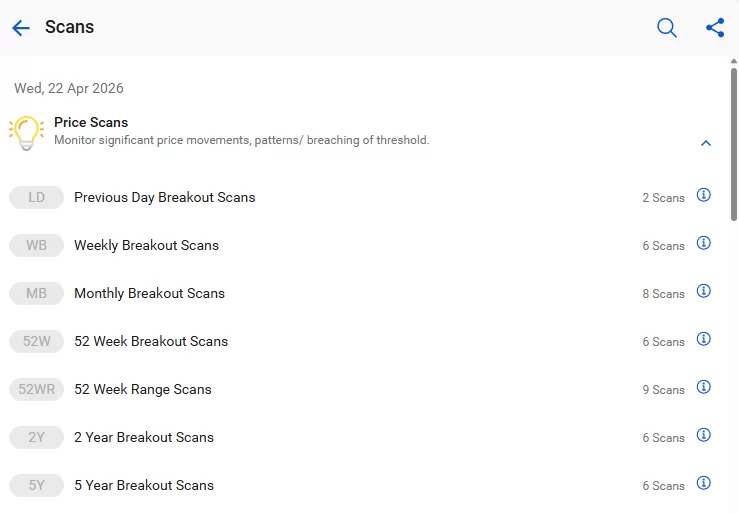Image resolution: width=739 pixels, height=513 pixels.
Task: Click the 5Y badge
Action: click(37, 485)
